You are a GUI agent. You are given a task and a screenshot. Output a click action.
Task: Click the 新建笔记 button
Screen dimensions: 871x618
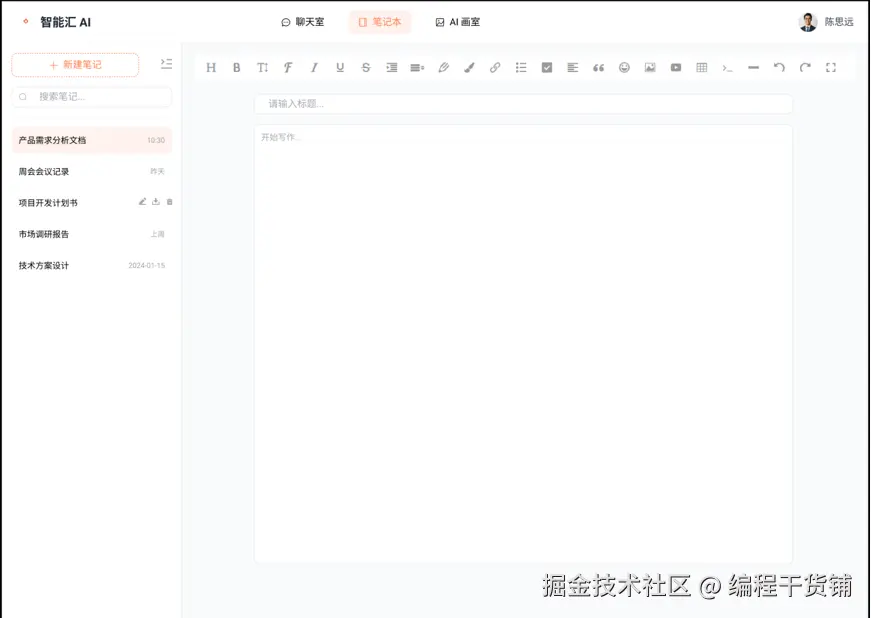(x=75, y=65)
